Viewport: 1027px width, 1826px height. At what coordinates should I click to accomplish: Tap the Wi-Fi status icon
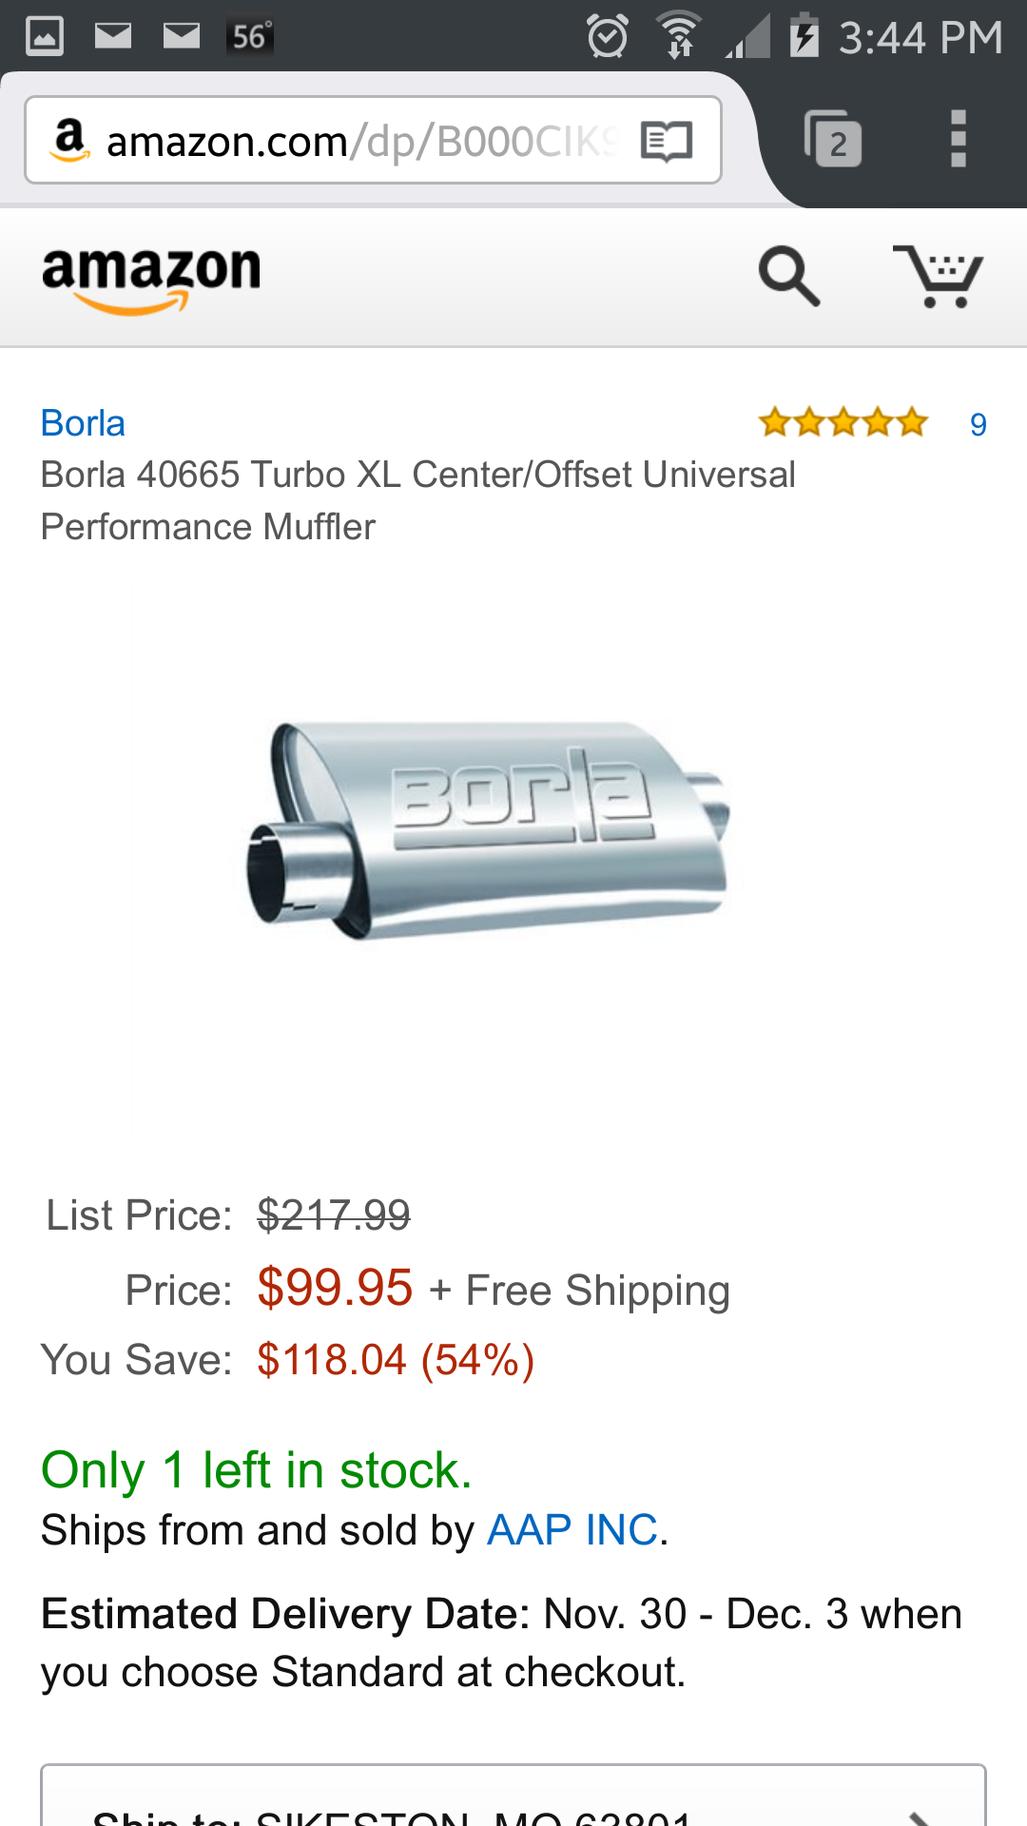pos(679,38)
